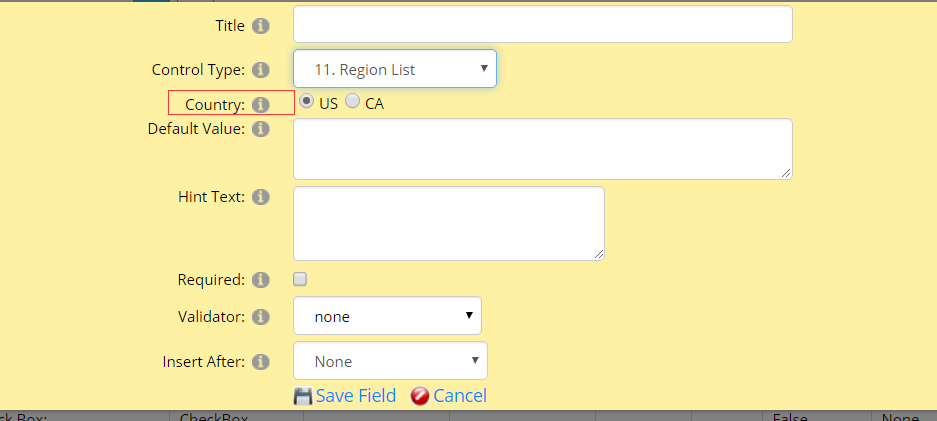Click the Validator info icon

point(260,316)
